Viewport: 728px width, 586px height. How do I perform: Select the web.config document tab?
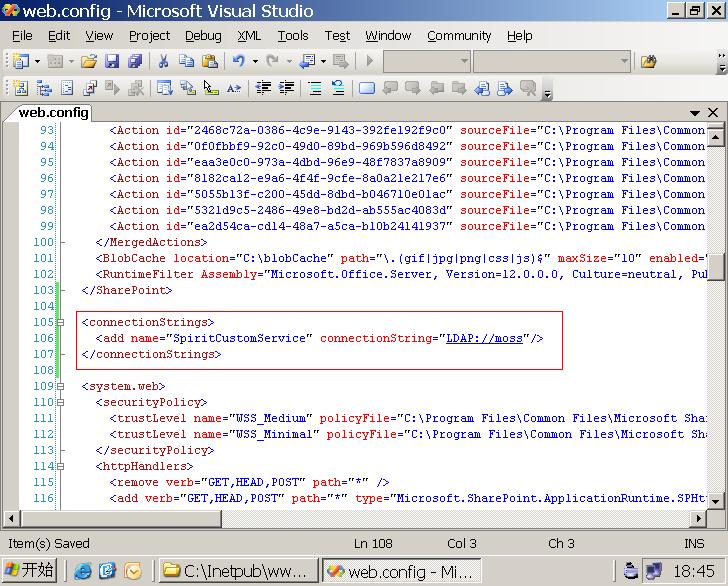(x=54, y=113)
